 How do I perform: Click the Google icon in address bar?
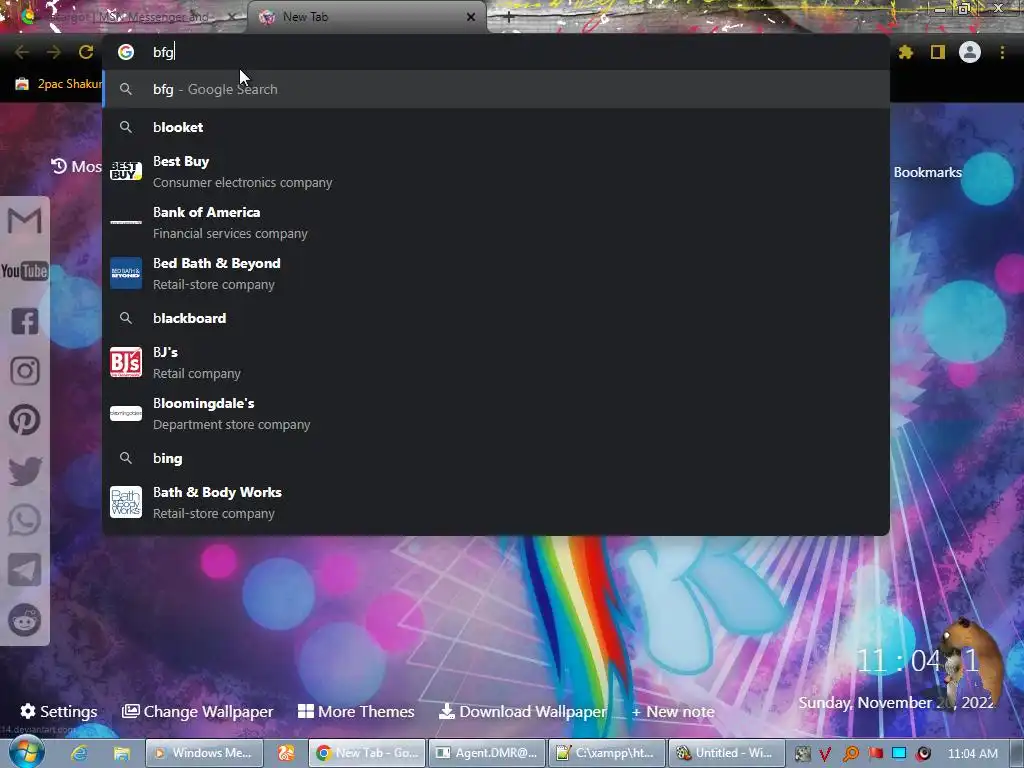126,52
